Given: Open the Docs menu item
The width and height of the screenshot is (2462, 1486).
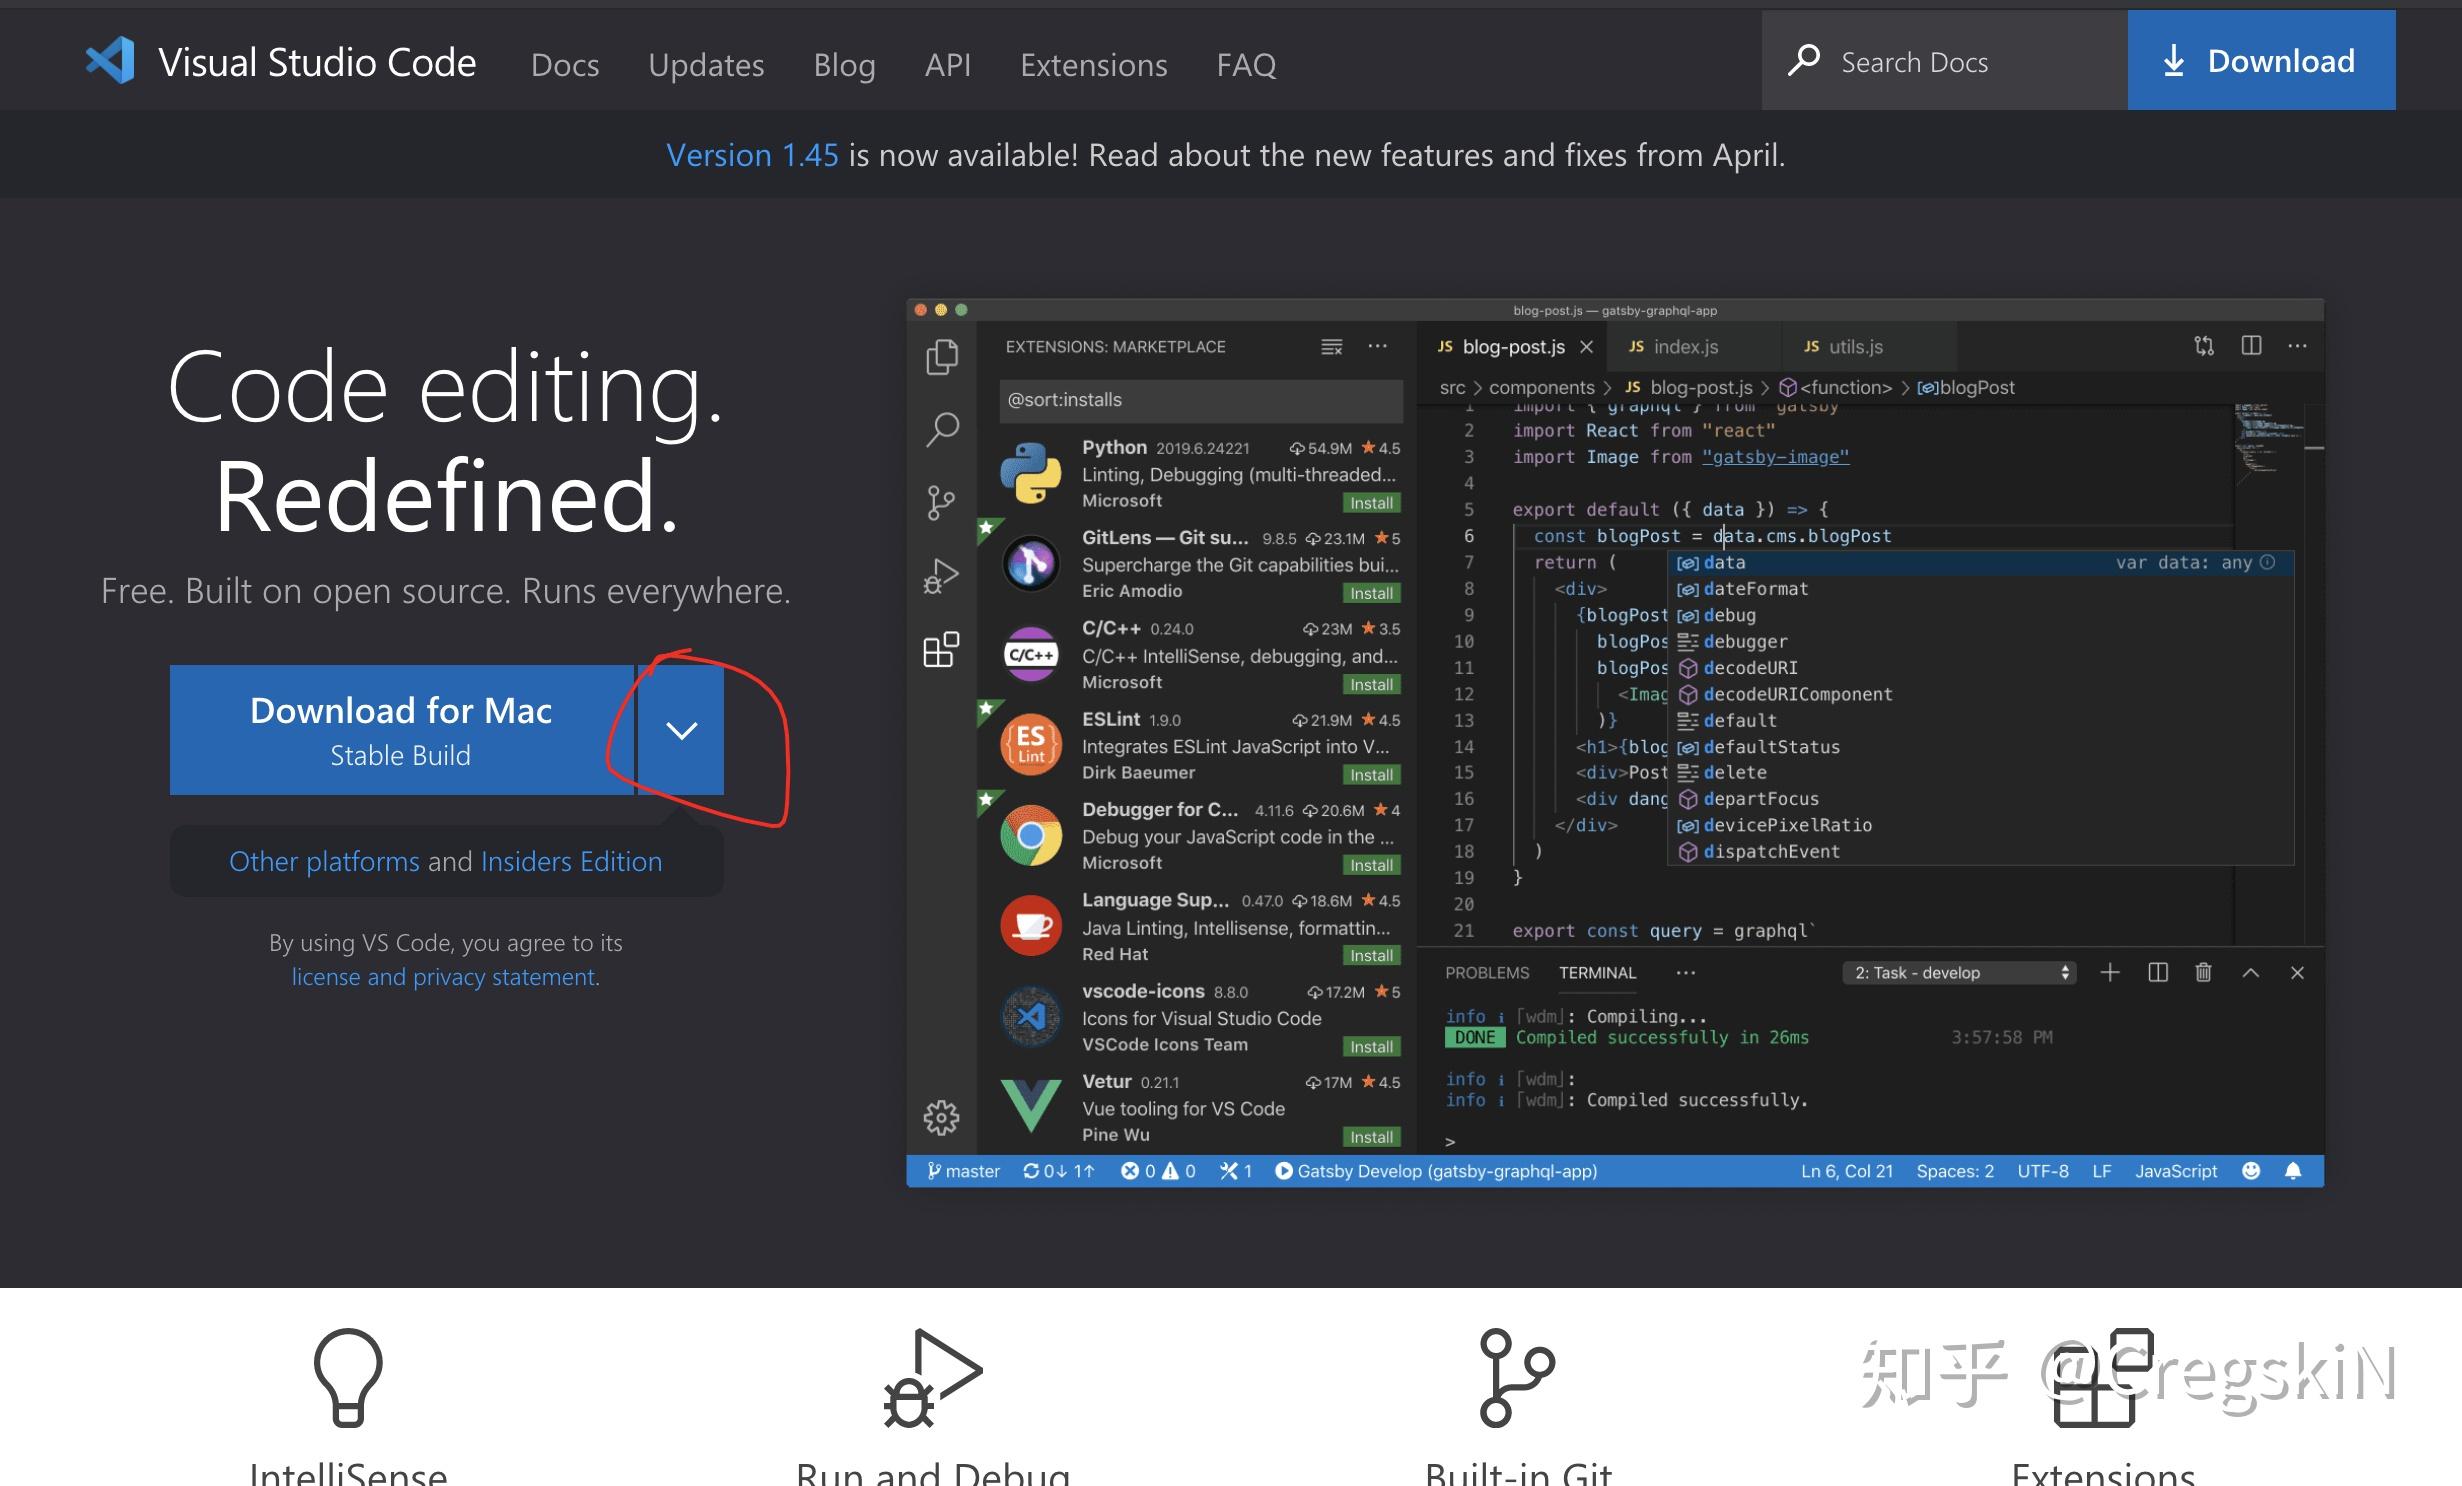Looking at the screenshot, I should [x=565, y=65].
